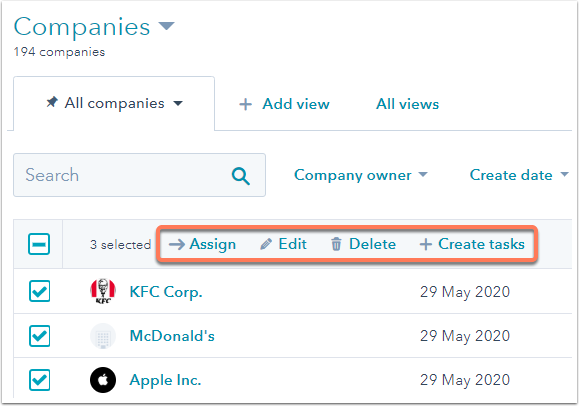The width and height of the screenshot is (579, 406).
Task: Click the magnifying glass search icon
Action: pos(241,176)
